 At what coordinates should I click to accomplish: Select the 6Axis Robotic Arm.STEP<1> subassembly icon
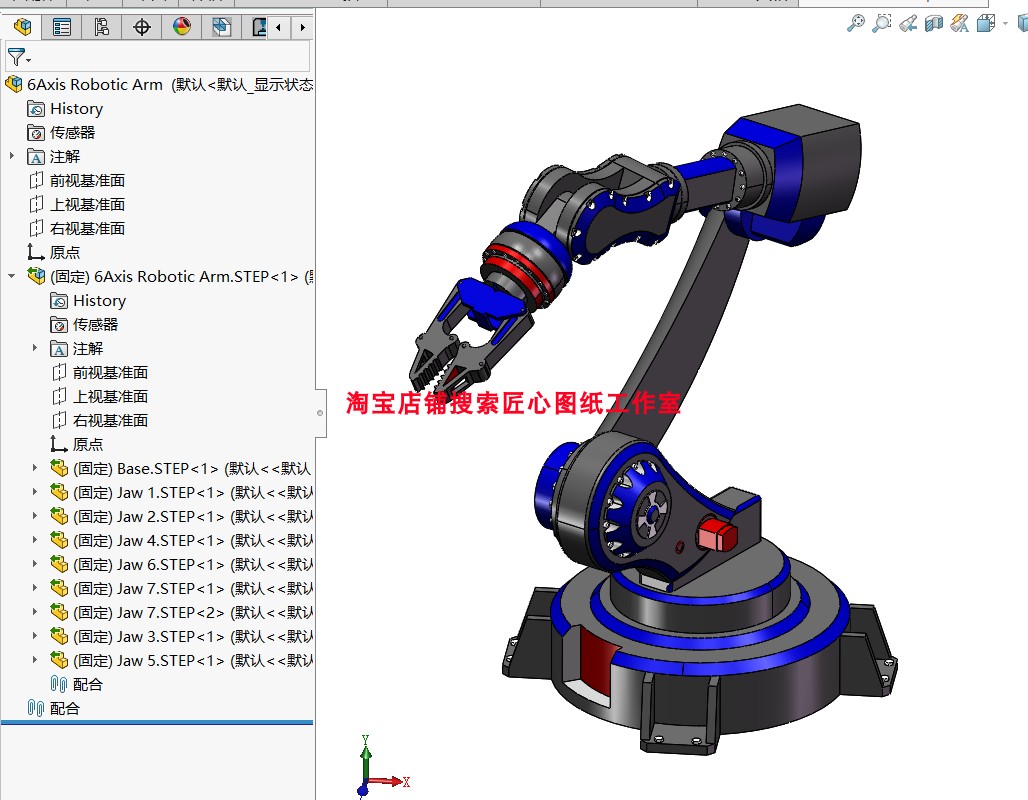point(37,276)
